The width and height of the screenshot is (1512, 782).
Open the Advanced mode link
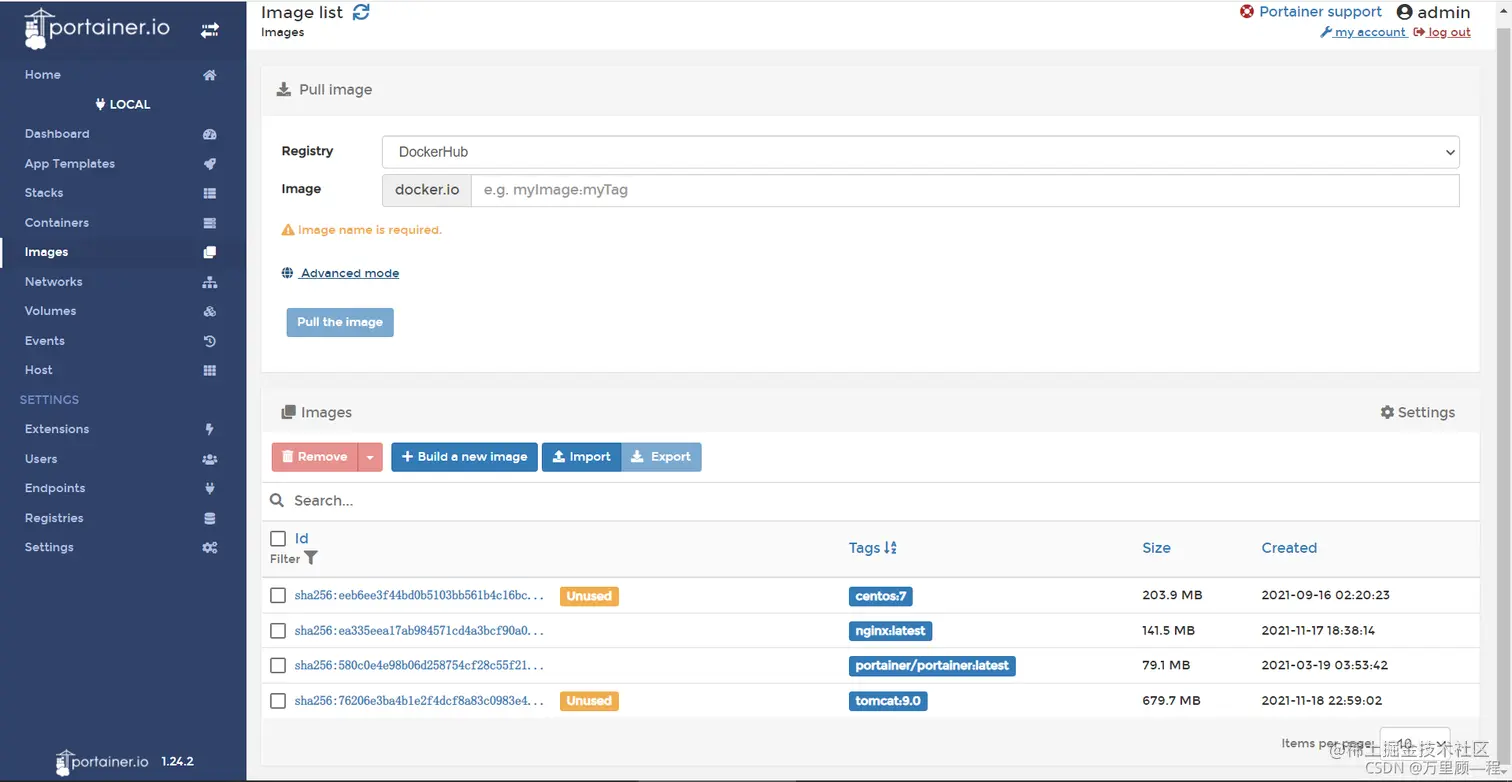point(349,273)
